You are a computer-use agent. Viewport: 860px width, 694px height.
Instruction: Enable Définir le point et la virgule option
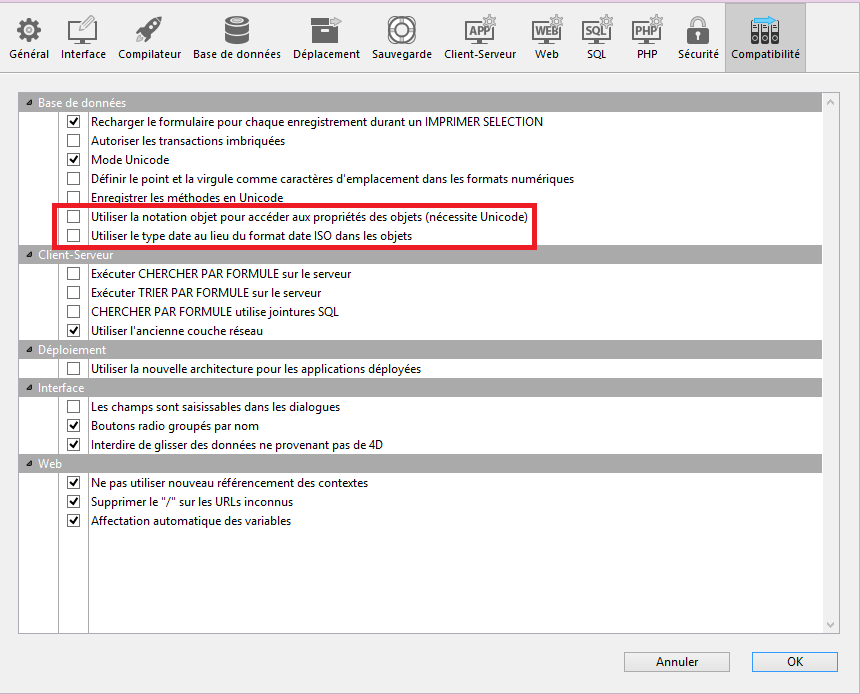(x=73, y=178)
